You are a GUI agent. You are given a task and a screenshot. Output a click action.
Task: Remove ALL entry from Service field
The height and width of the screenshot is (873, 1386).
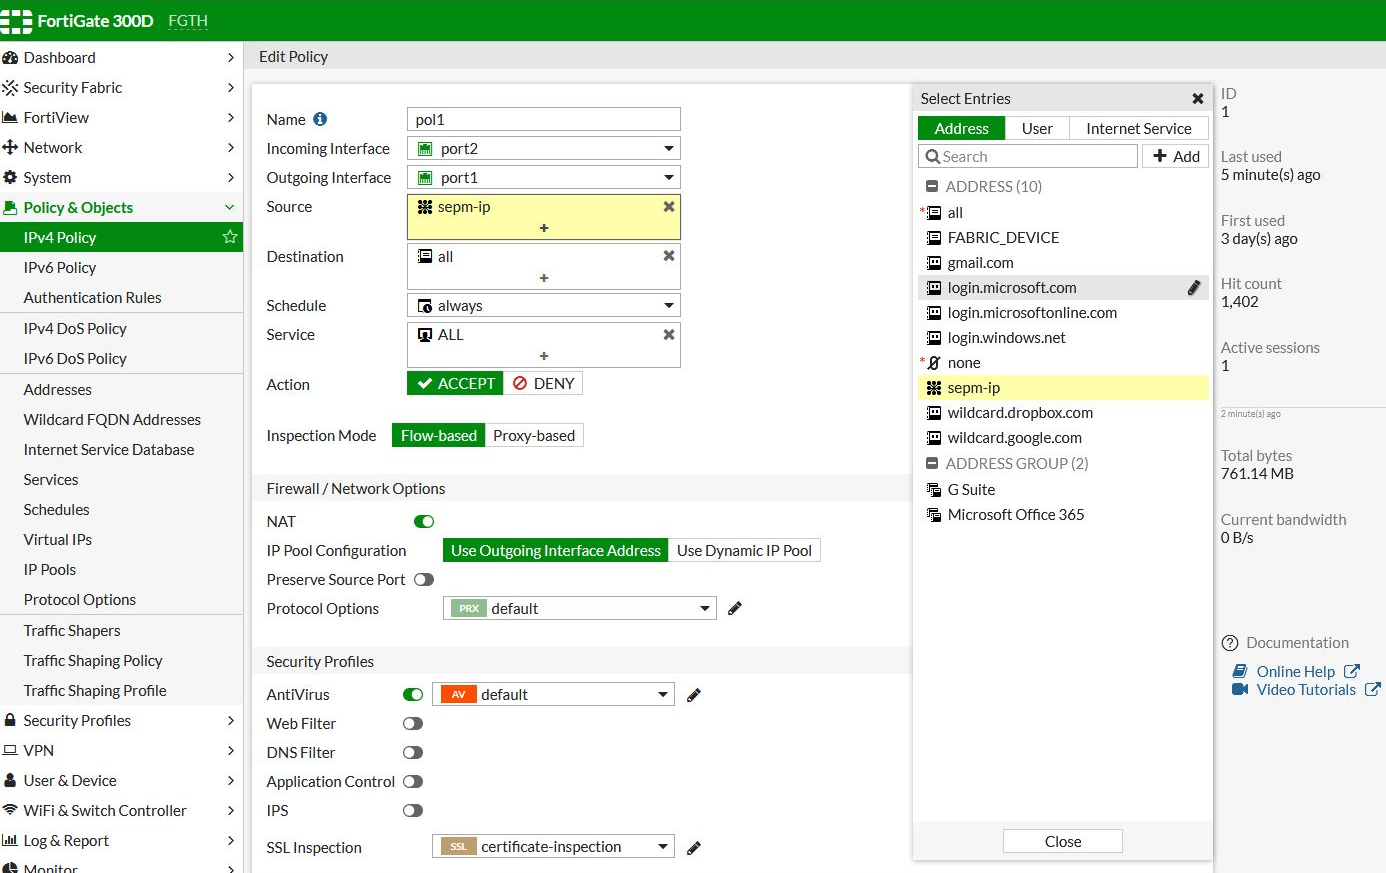pyautogui.click(x=669, y=334)
